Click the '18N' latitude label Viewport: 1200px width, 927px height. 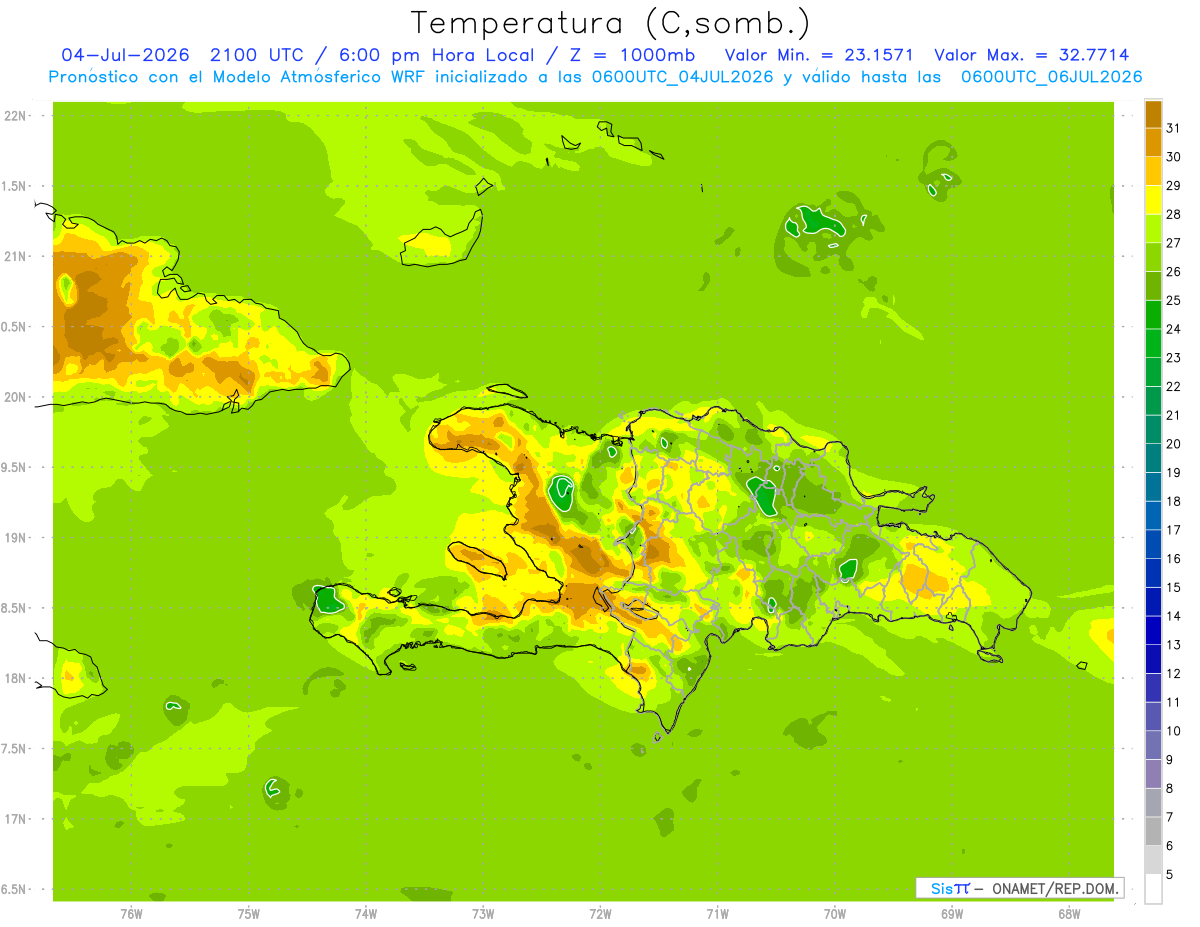click(x=17, y=678)
